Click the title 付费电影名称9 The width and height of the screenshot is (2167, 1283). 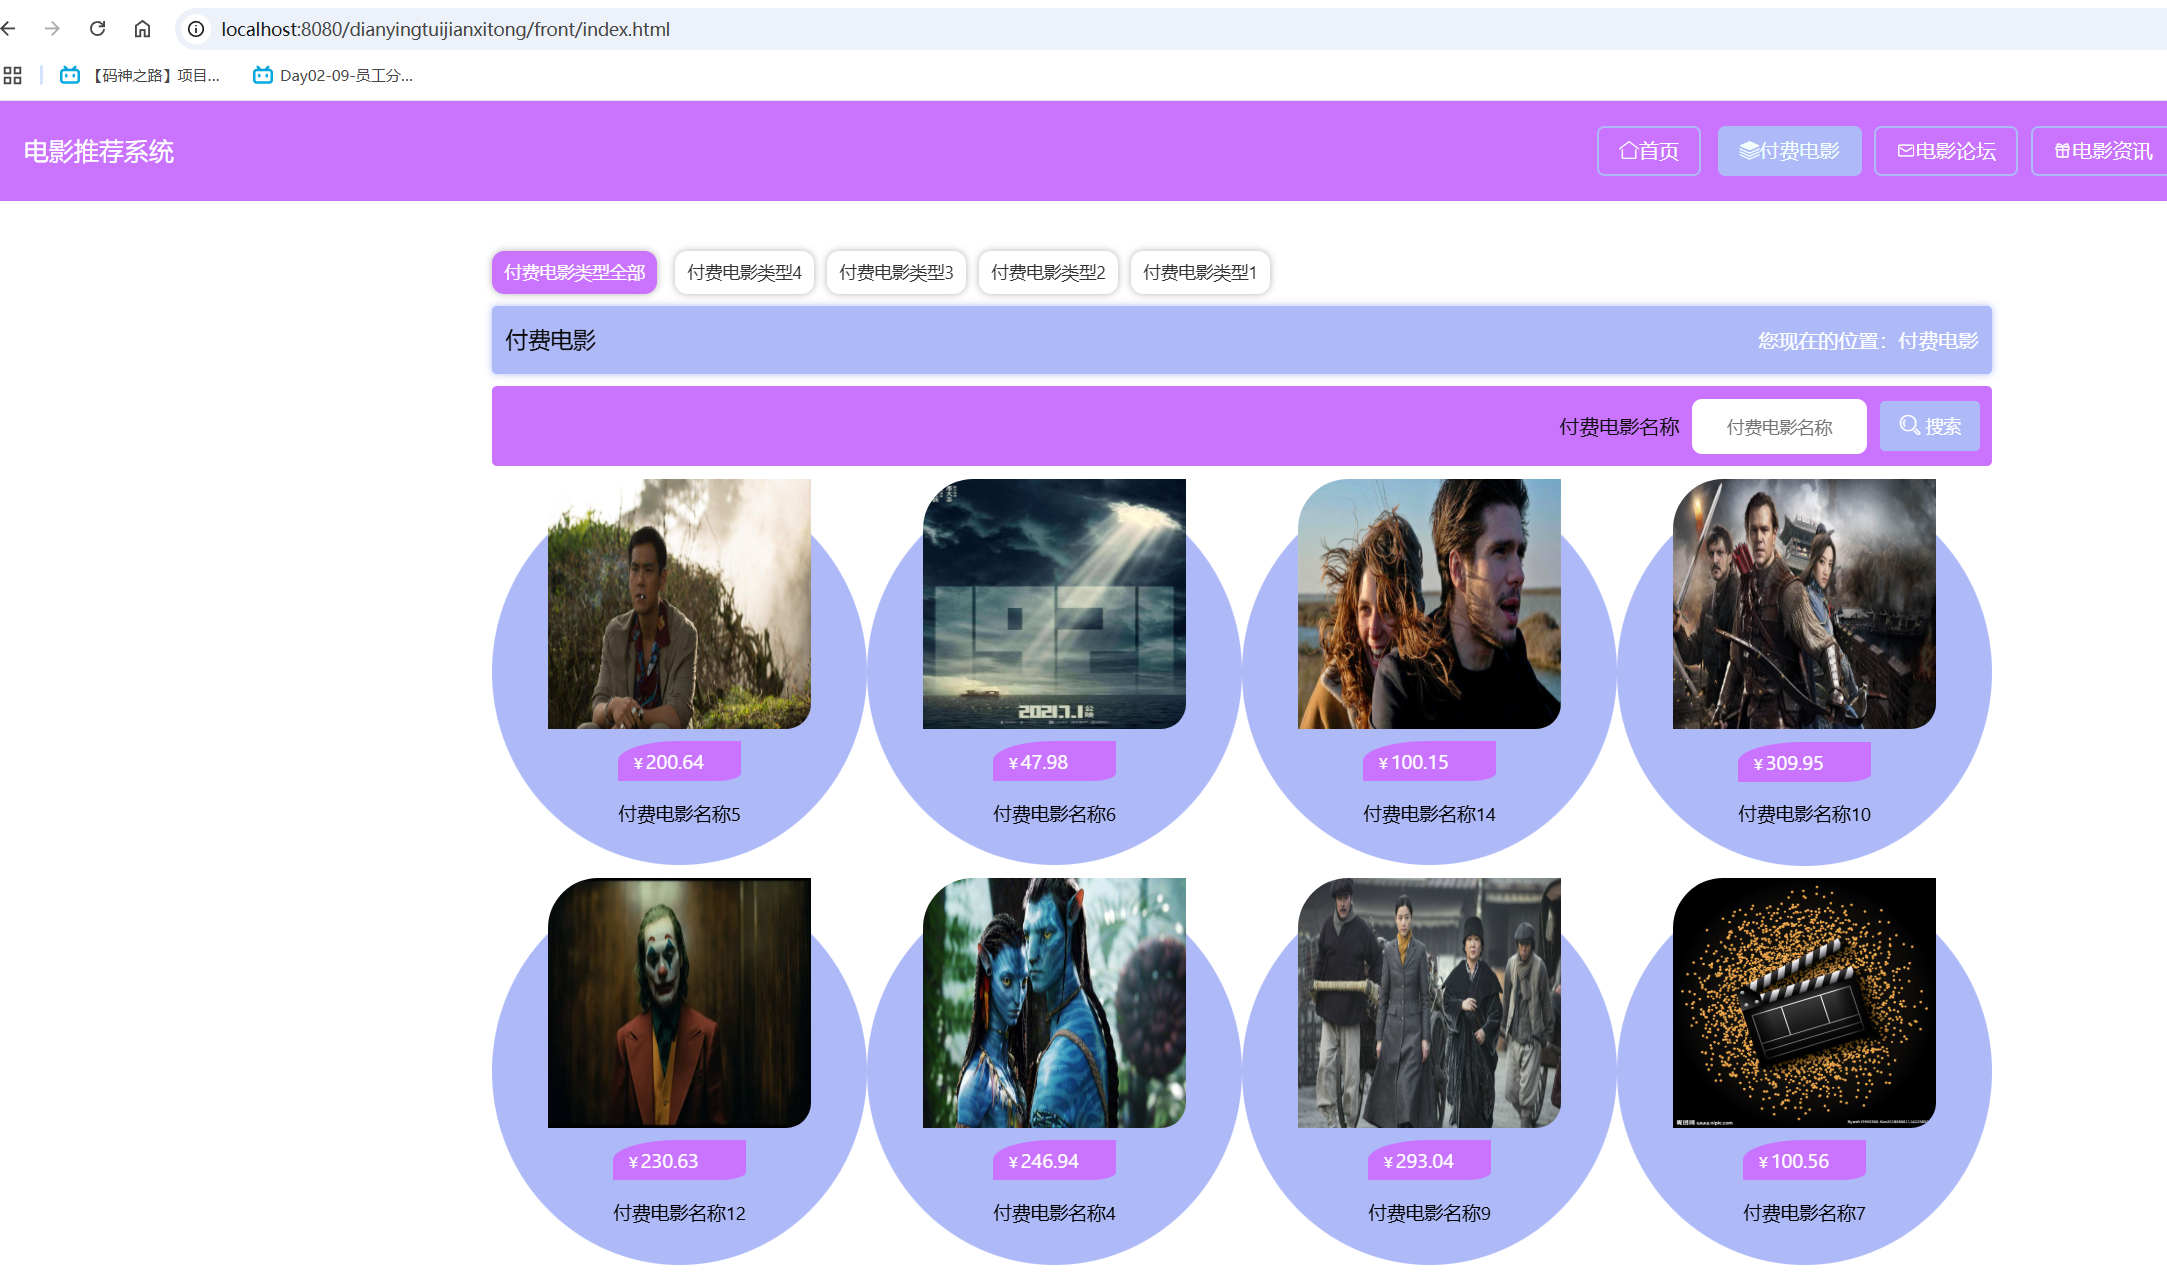(x=1429, y=1213)
